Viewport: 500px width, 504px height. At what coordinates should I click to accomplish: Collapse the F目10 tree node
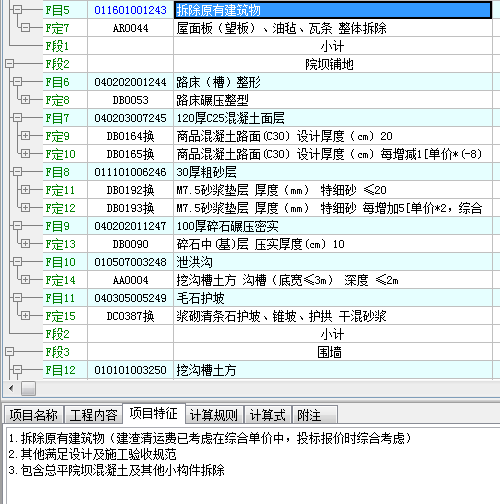coord(17,262)
